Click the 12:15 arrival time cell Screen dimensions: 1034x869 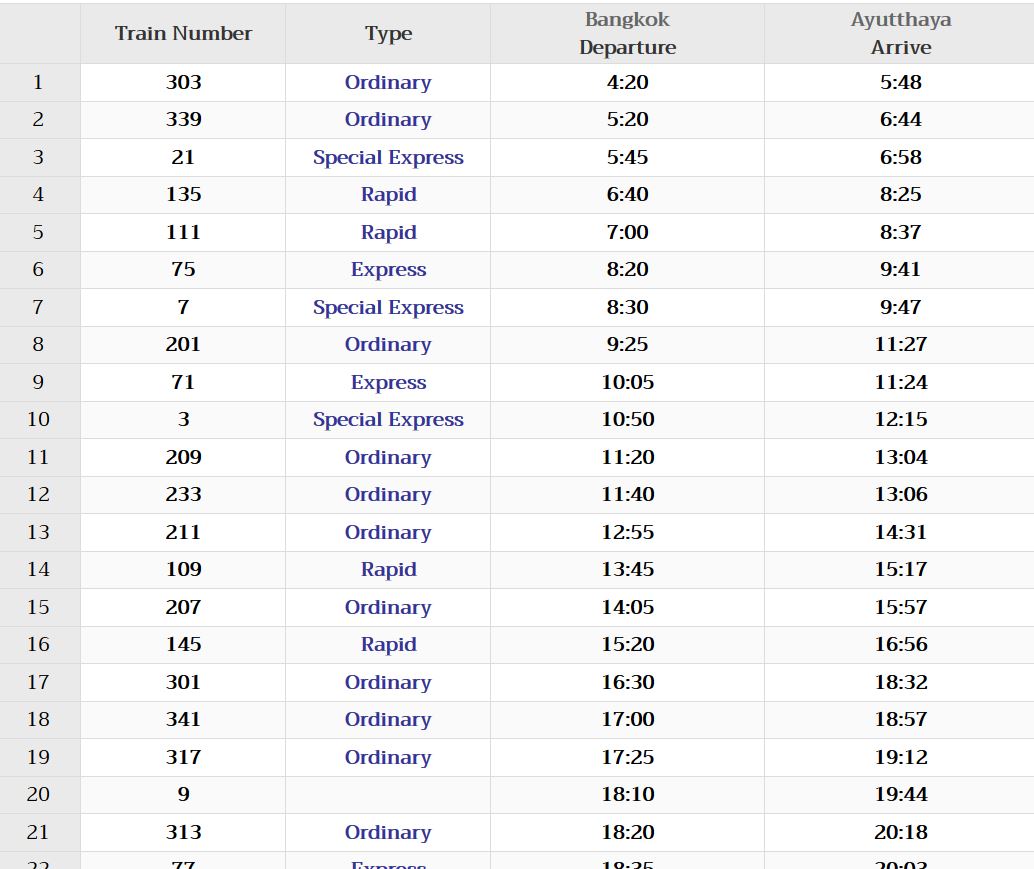click(x=900, y=420)
